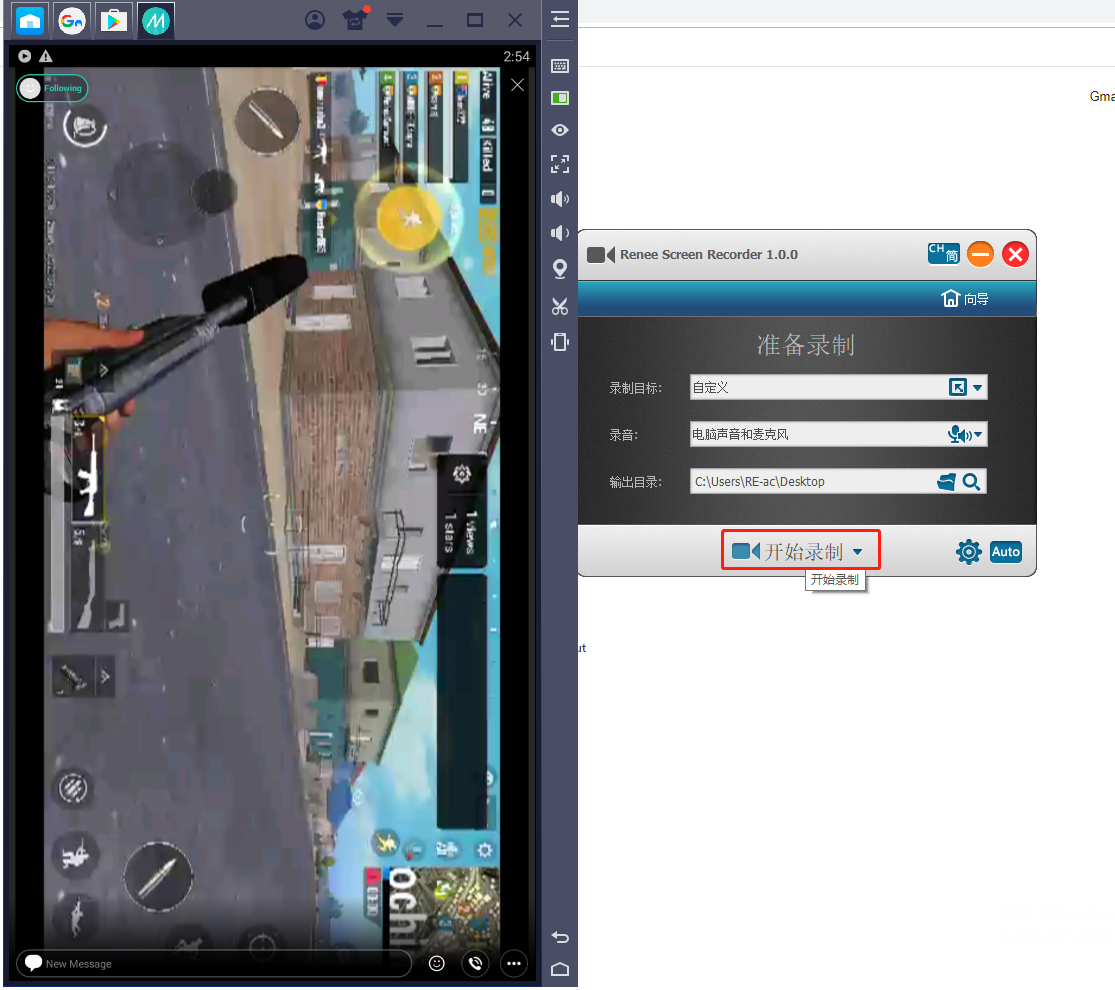This screenshot has height=990, width=1115.
Task: Click the lower volume speaker icon
Action: point(560,233)
